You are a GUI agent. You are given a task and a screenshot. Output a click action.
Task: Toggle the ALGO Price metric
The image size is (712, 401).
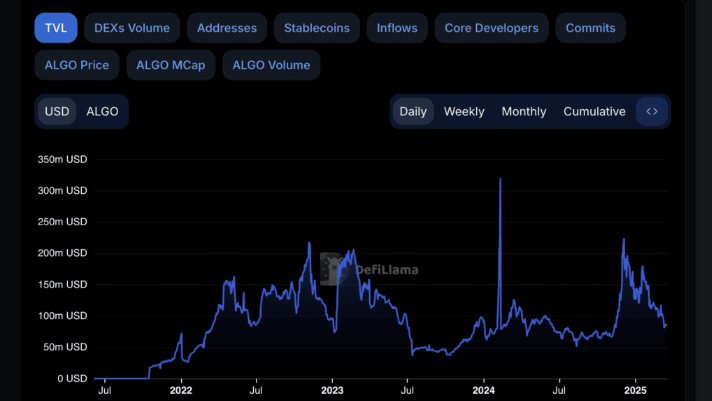(x=78, y=65)
